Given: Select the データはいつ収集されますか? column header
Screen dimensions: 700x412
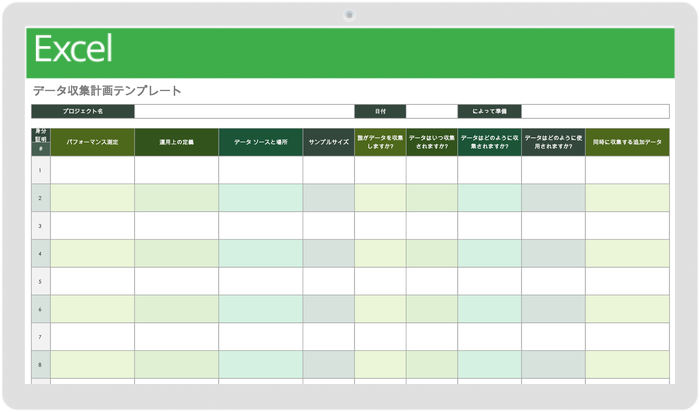Looking at the screenshot, I should pos(432,142).
